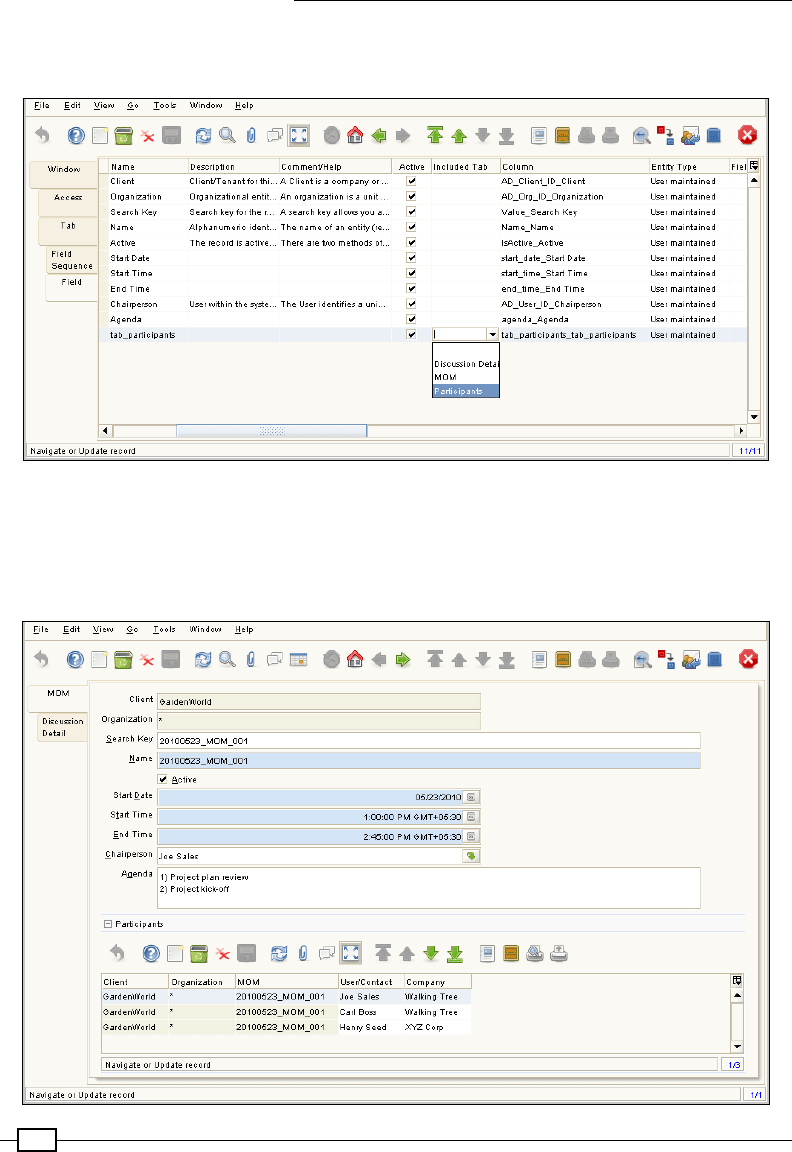Click the red Delete record icon in the upper toolbar
The width and height of the screenshot is (792, 1152).
(x=147, y=135)
